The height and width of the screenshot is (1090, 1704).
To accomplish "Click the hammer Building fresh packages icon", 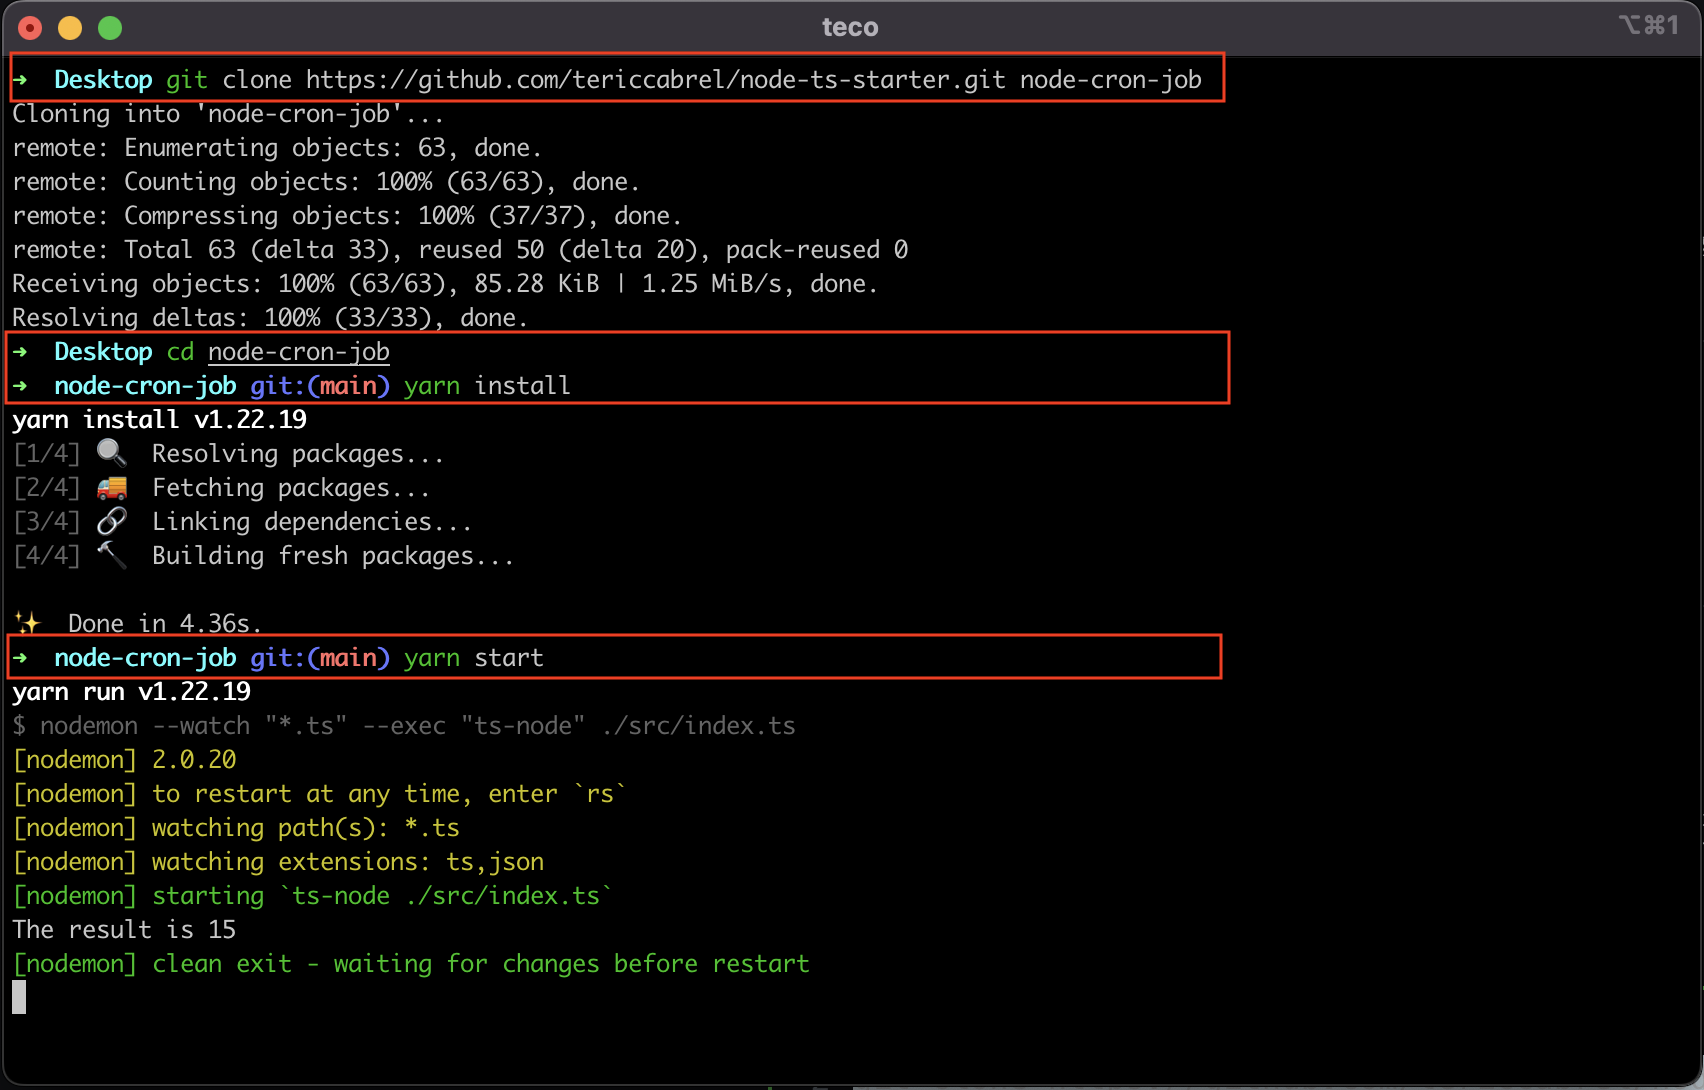I will click(x=112, y=555).
